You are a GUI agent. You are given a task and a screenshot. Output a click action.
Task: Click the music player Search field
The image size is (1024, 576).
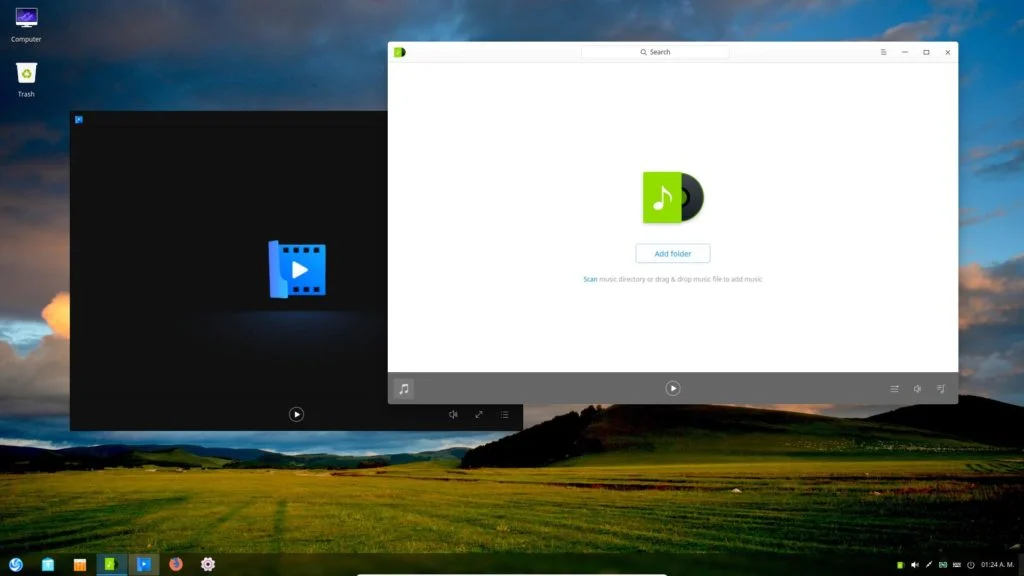(655, 52)
